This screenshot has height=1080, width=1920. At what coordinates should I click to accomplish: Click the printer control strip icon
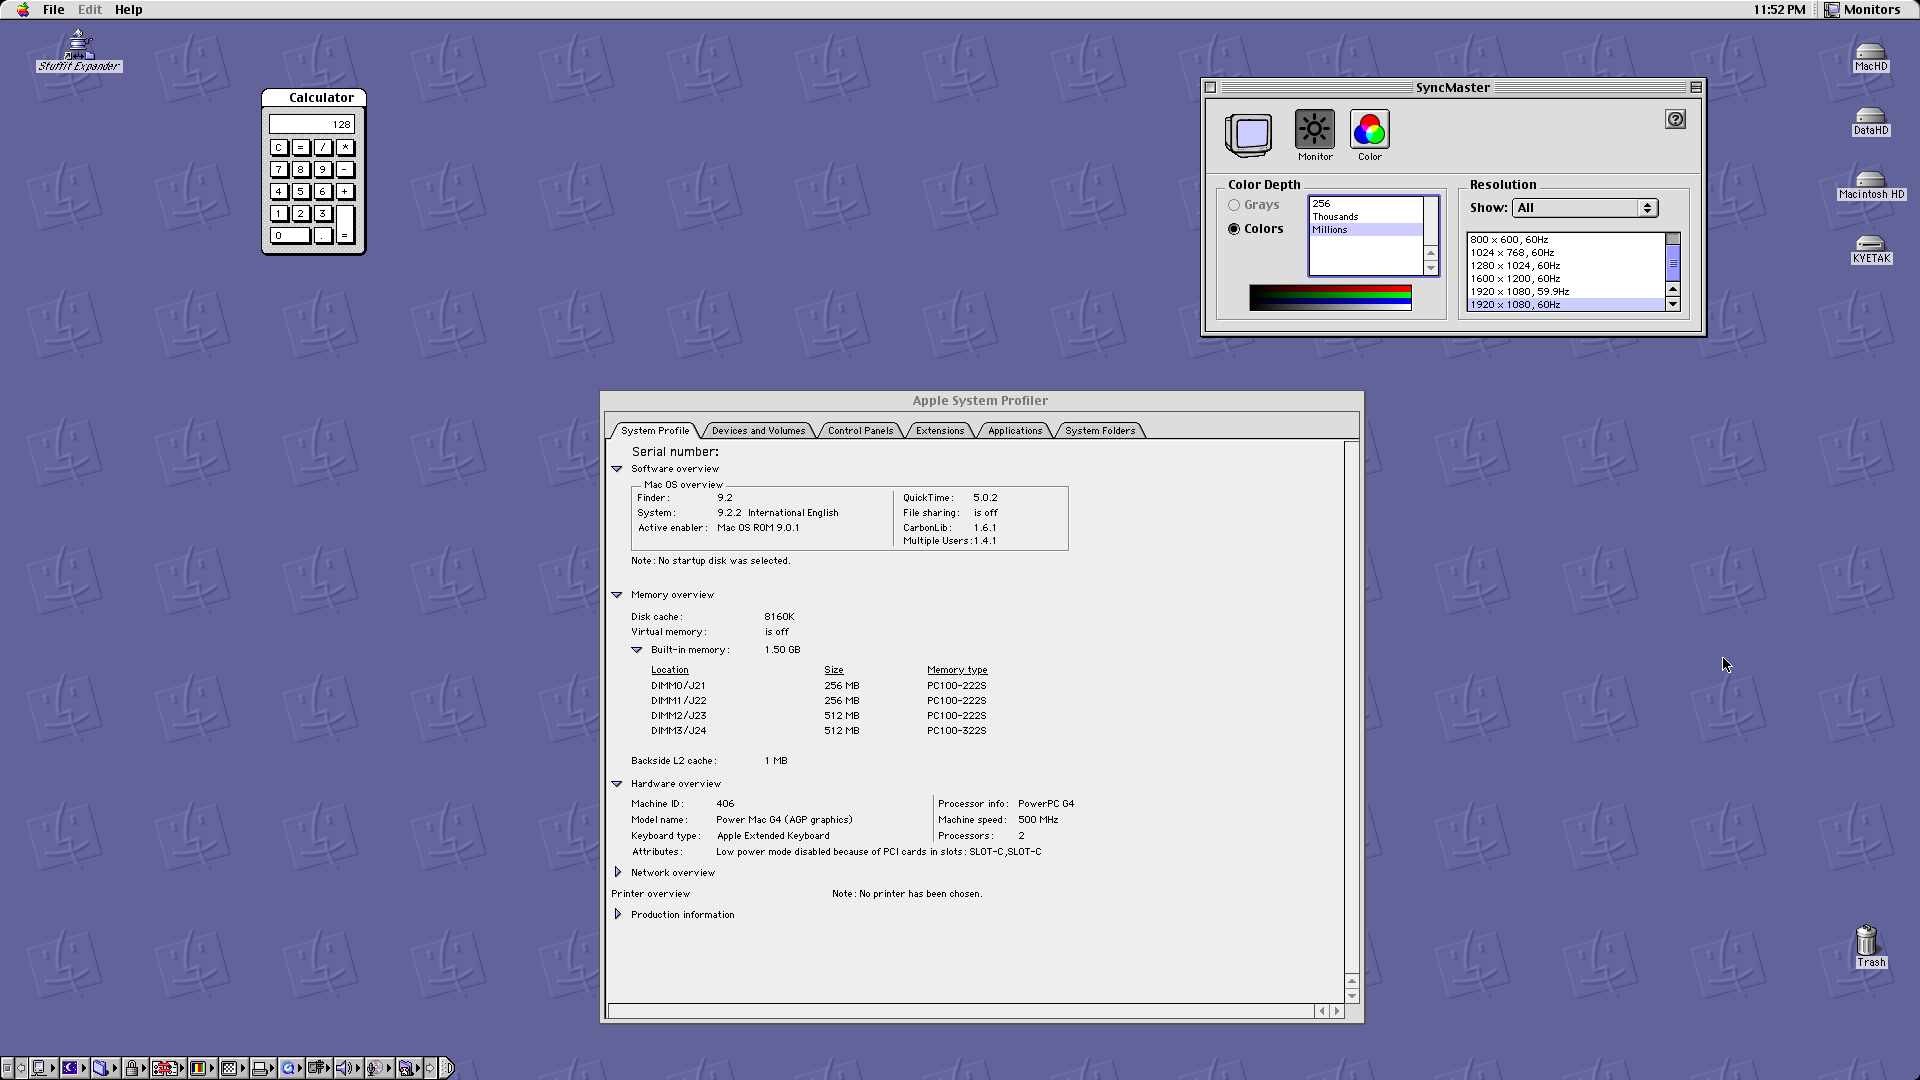click(260, 1068)
